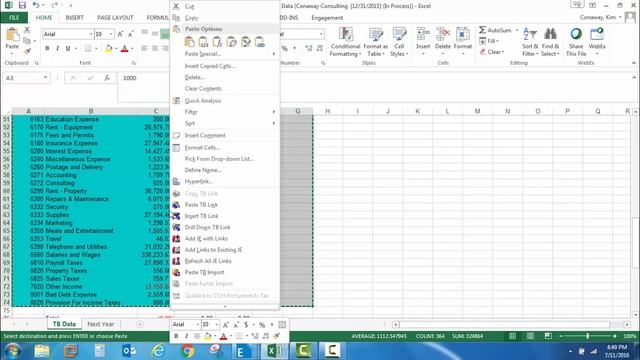Click ribbon font color A button
This screenshot has width=640, height=360.
point(124,49)
